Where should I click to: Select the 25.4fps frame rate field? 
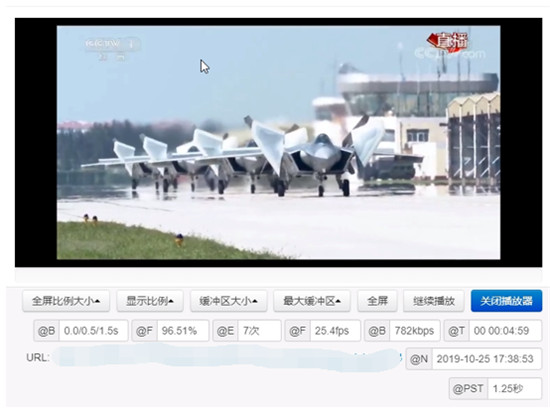[x=335, y=331]
